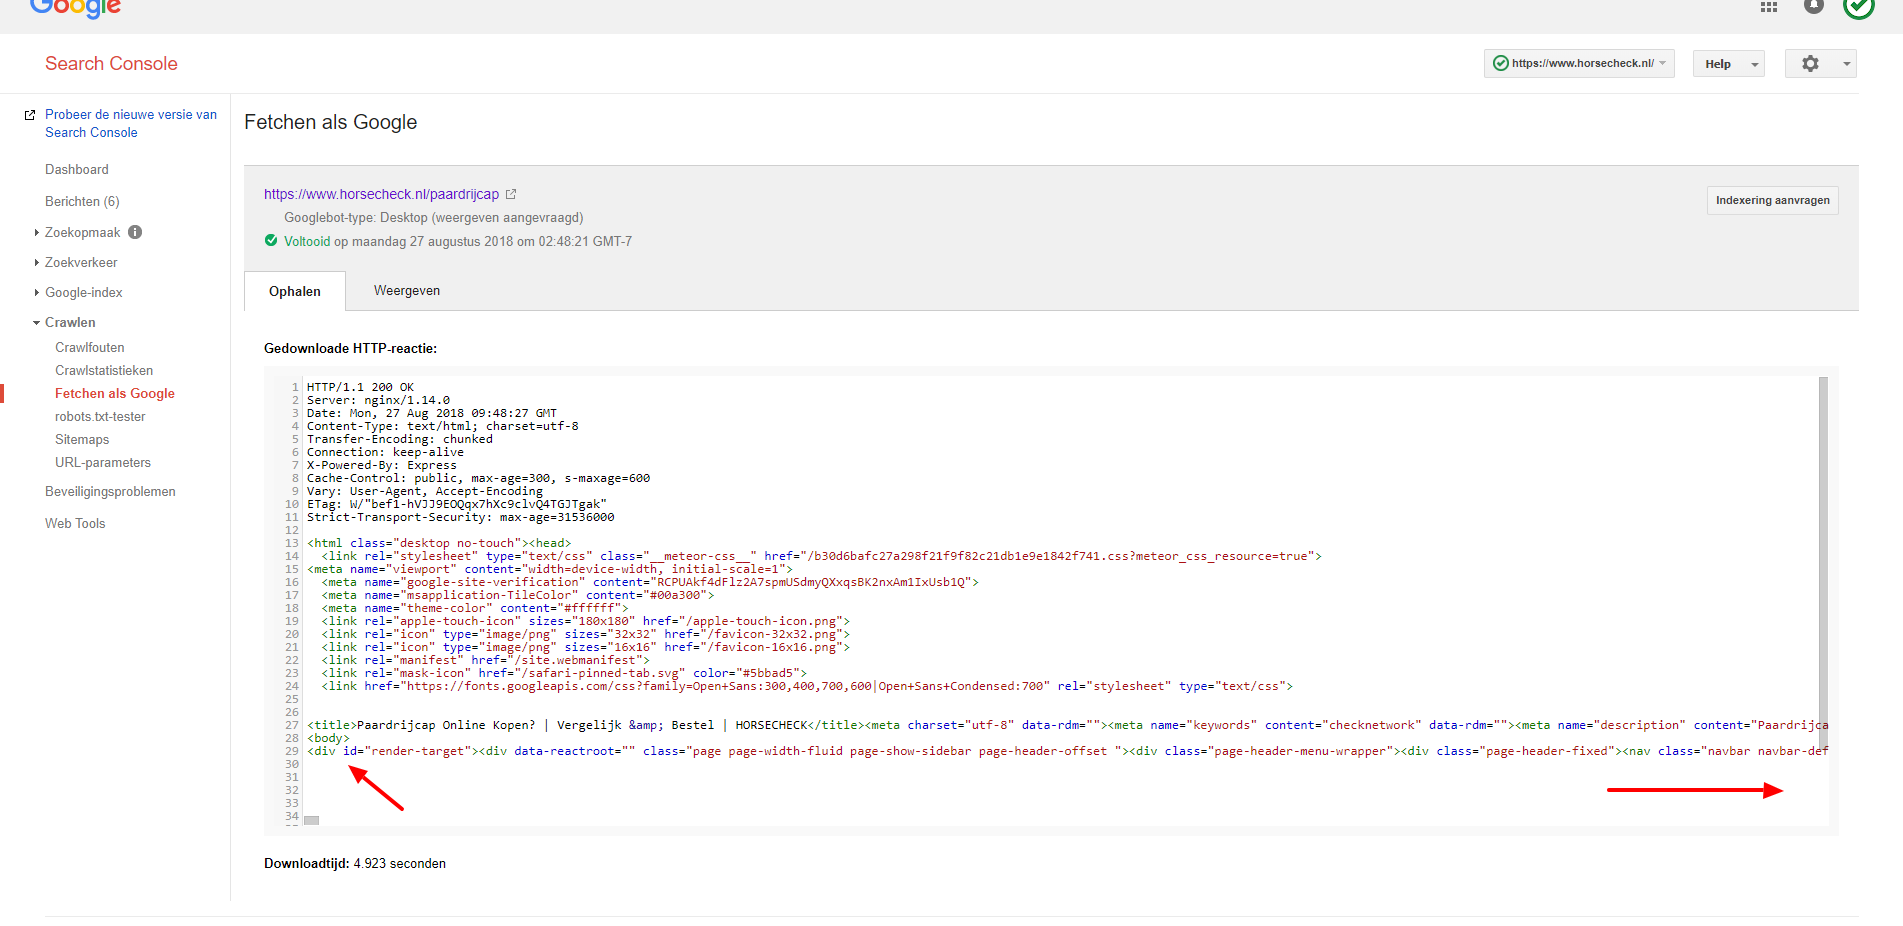Click the info icon next to Zoekopmaak
The height and width of the screenshot is (926, 1903).
pyautogui.click(x=135, y=232)
